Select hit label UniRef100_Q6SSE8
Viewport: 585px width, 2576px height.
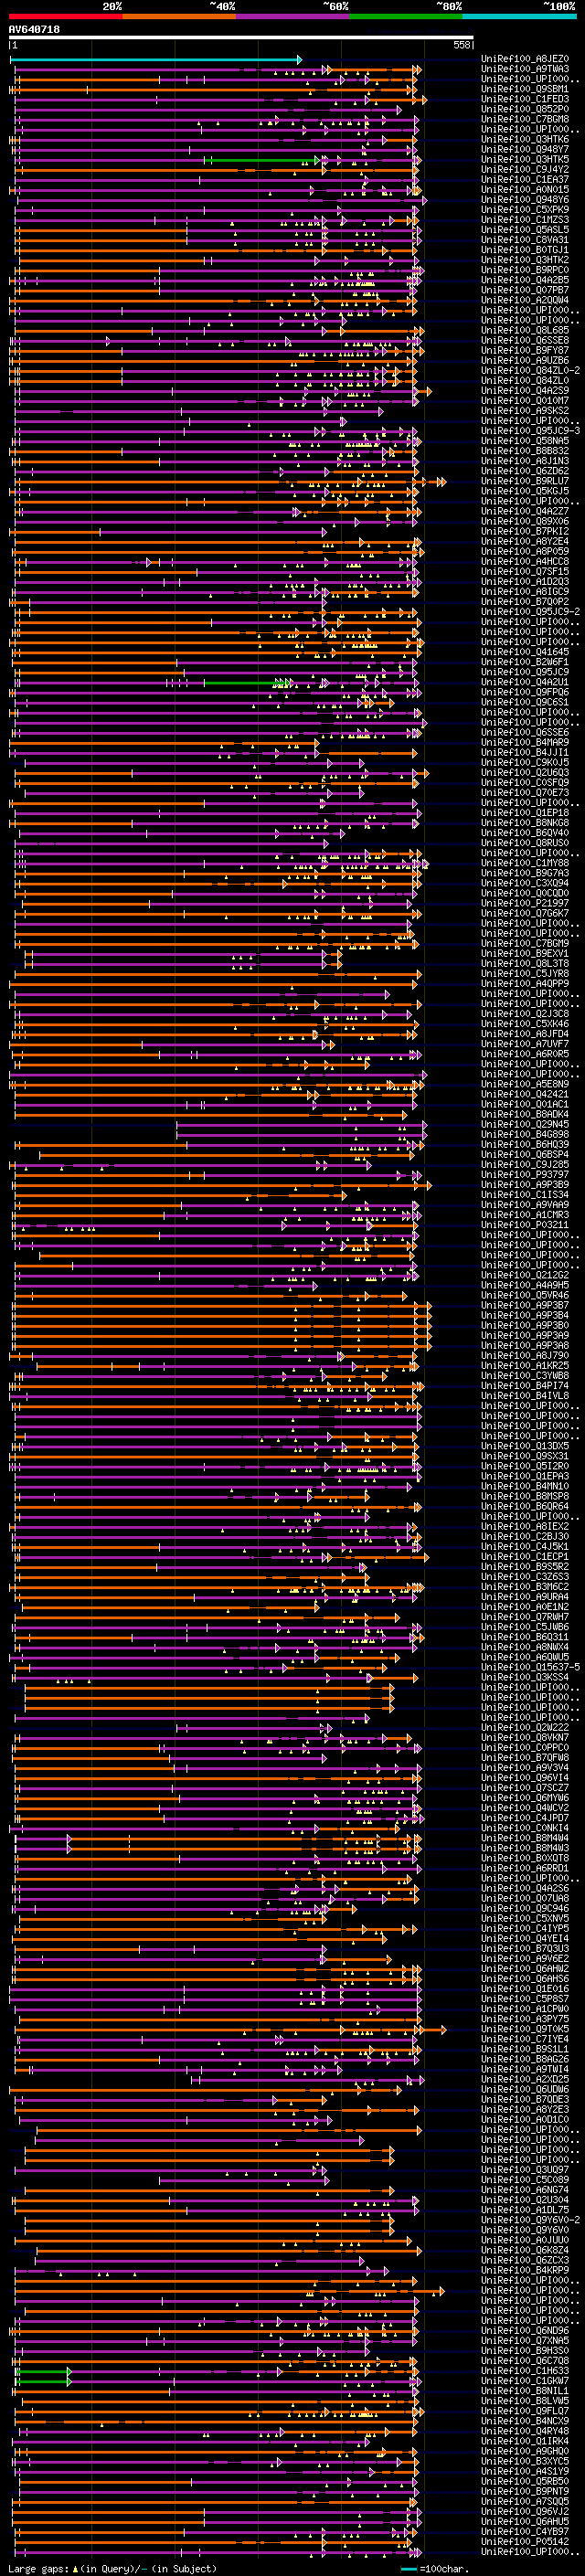click(525, 340)
